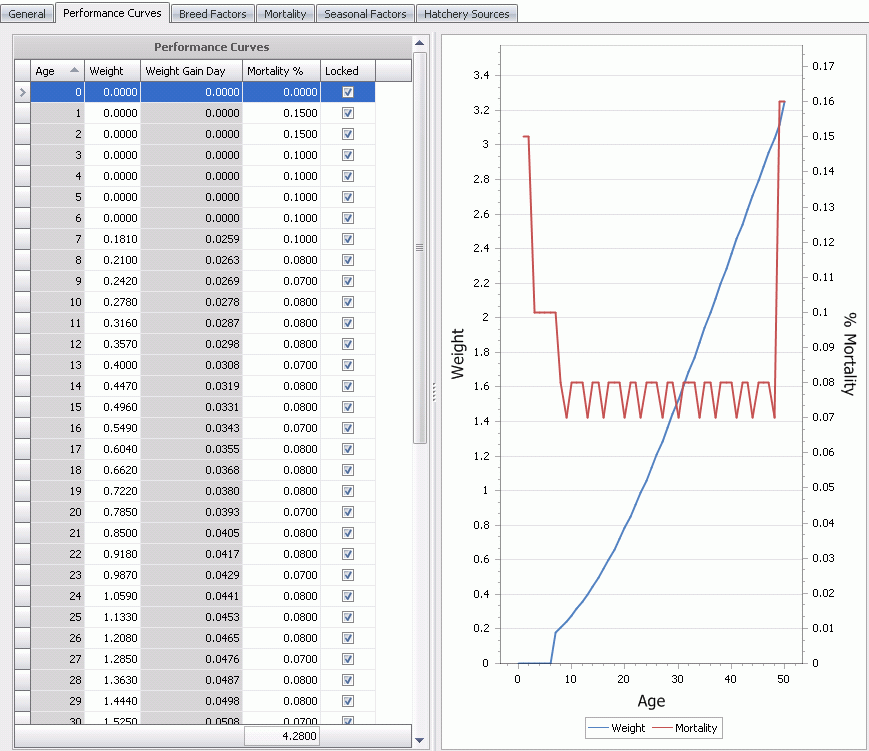Toggle Locked checkbox for age 2
869x751 pixels.
coord(348,134)
